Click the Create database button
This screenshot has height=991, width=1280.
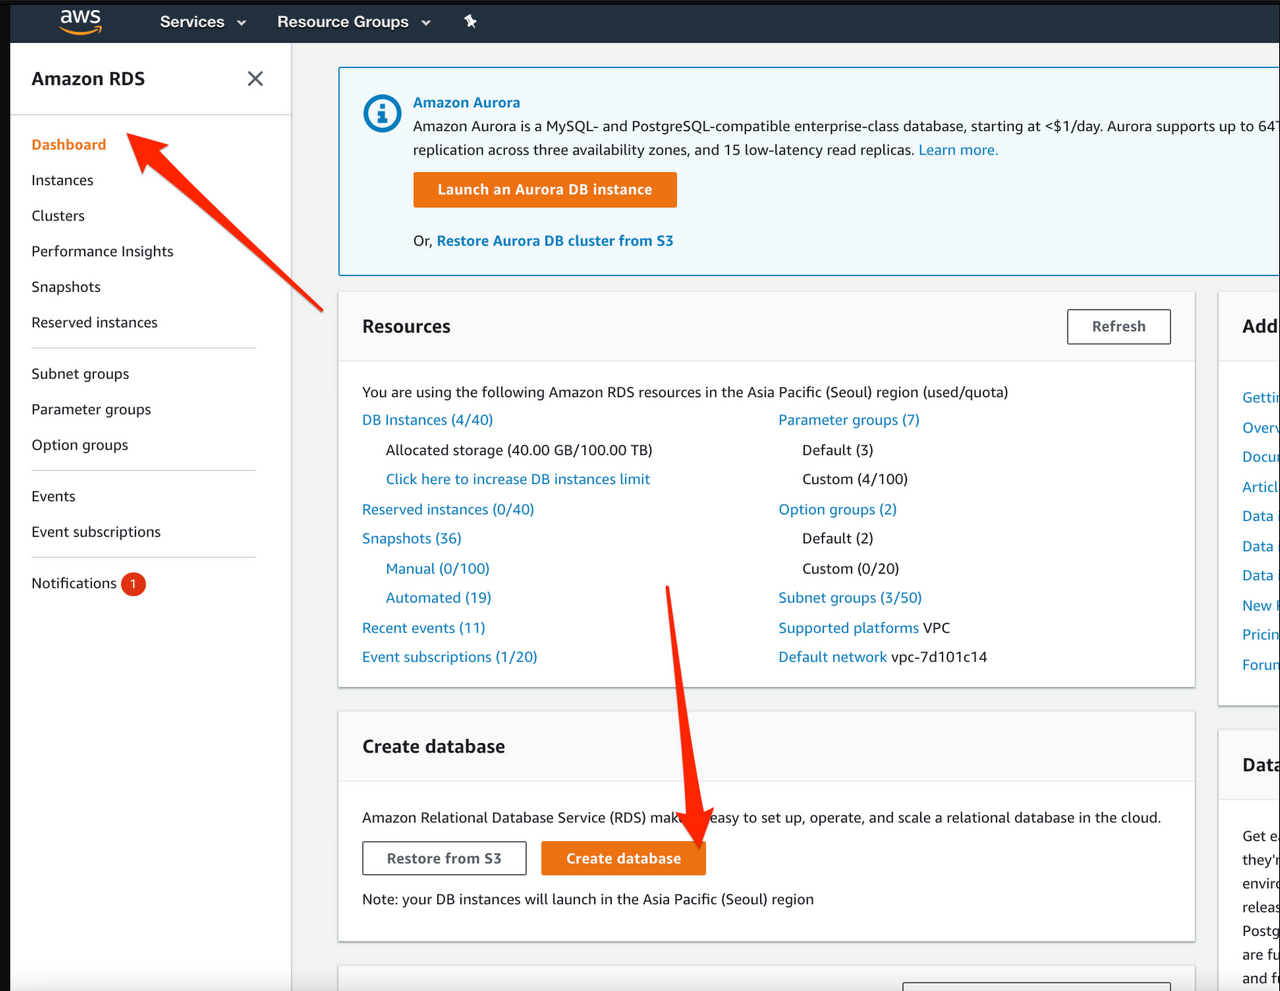[x=623, y=858]
